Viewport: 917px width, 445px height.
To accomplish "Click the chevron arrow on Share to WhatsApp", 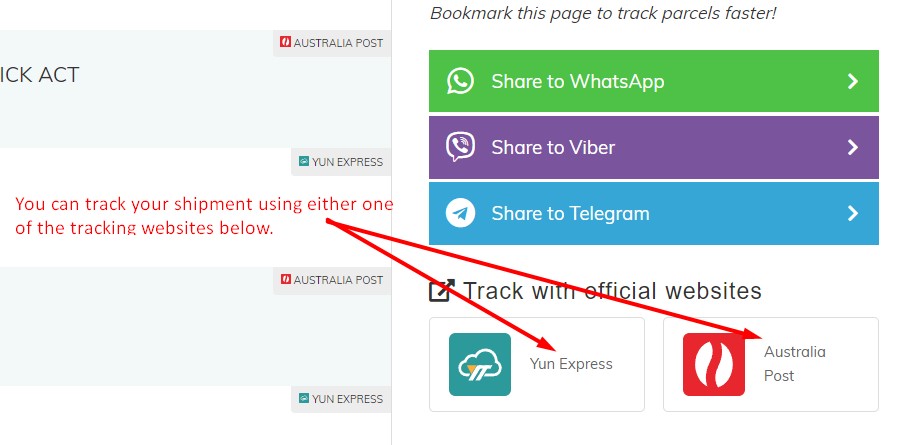I will point(853,81).
